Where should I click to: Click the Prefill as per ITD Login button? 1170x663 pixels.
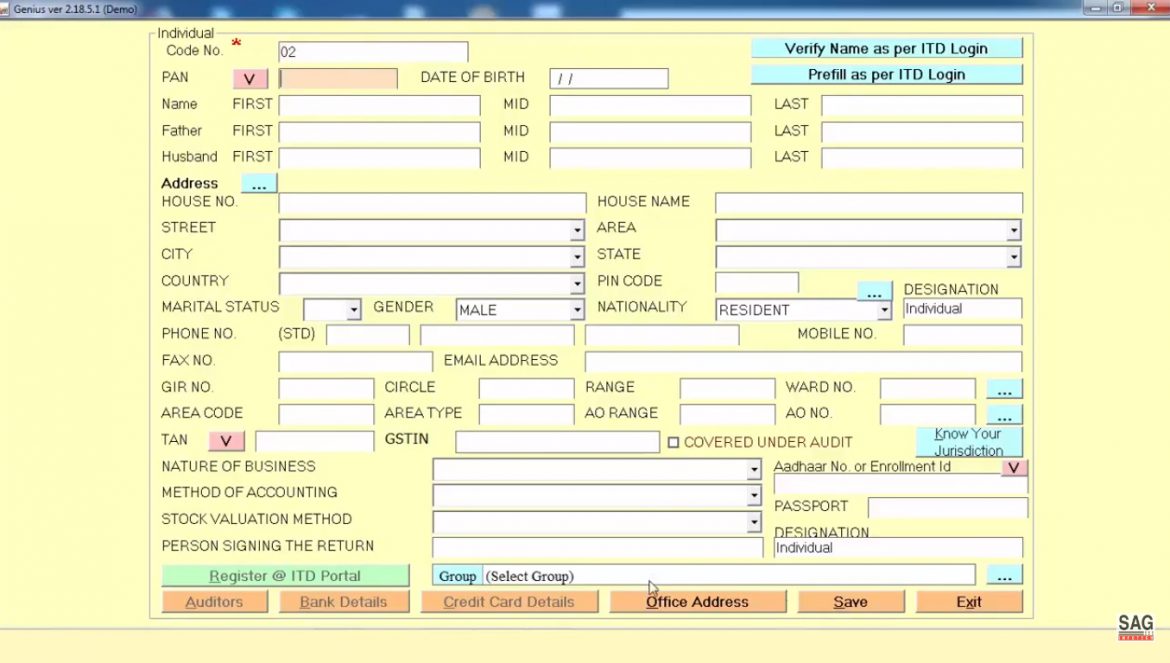[886, 75]
